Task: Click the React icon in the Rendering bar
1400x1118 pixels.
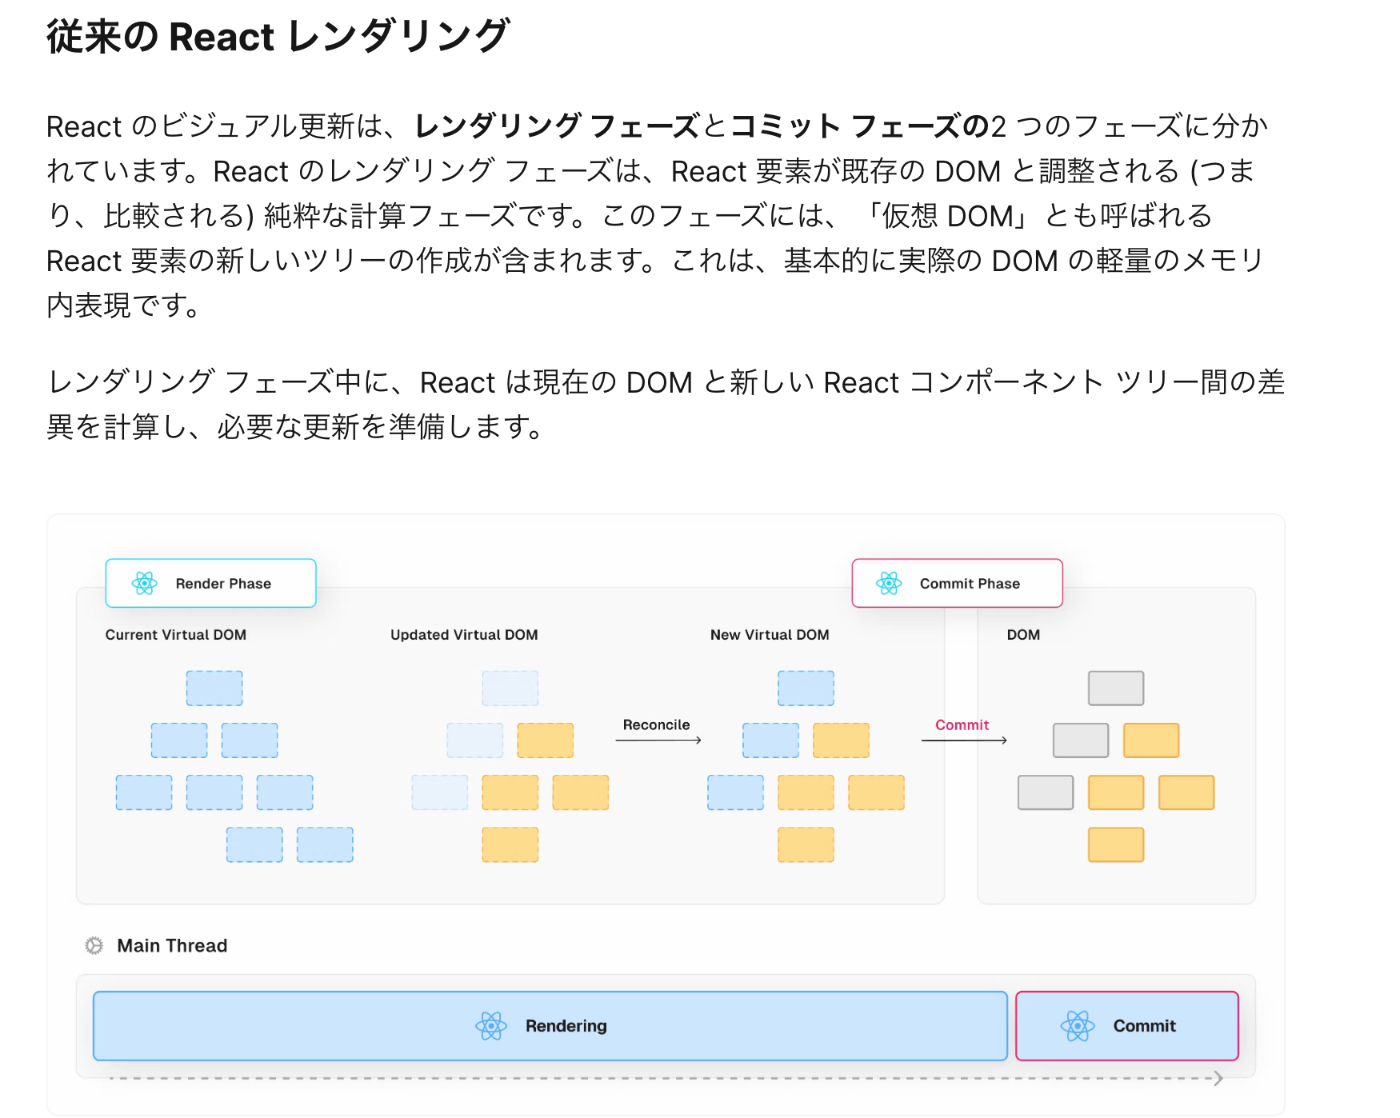Action: 491,1026
